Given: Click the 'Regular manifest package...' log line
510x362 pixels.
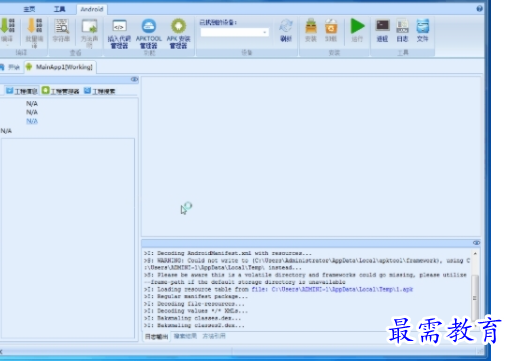Looking at the screenshot, I should point(196,296).
